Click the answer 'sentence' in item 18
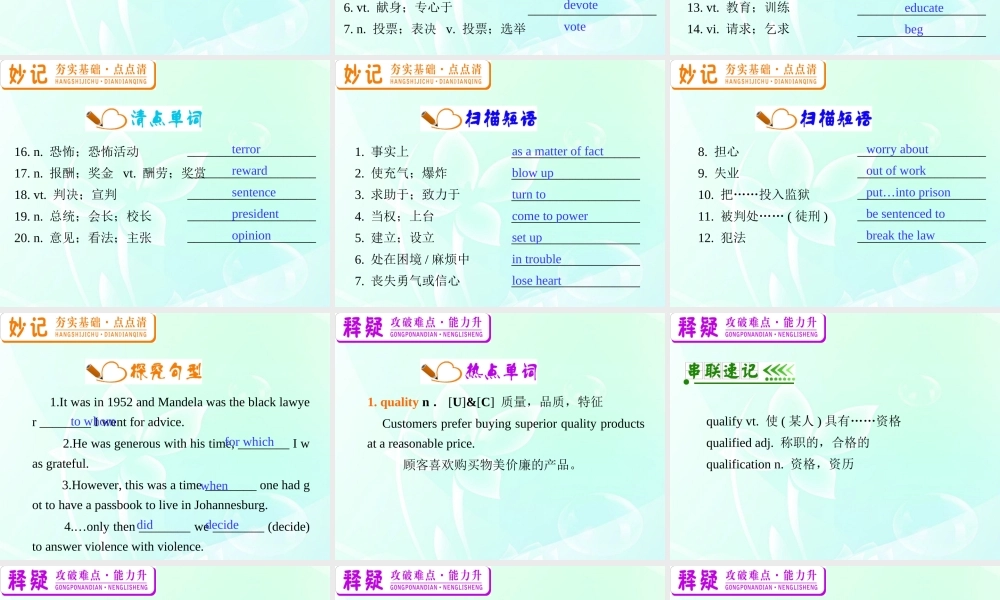 pos(254,193)
